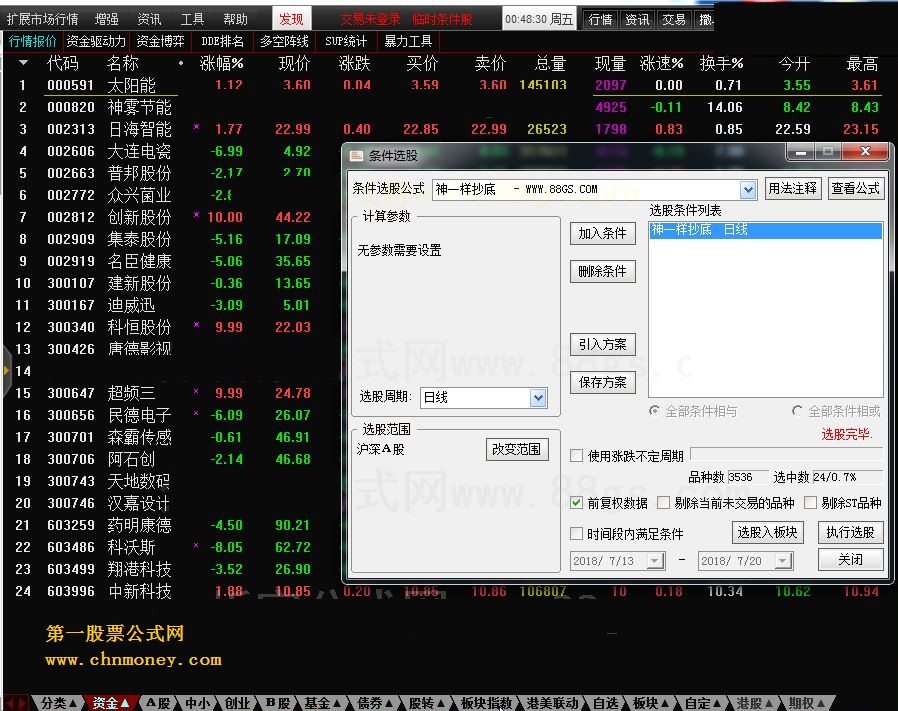Image resolution: width=898 pixels, height=711 pixels.
Task: Click the yellow side-panel arrow near row 14
Action: (6, 370)
